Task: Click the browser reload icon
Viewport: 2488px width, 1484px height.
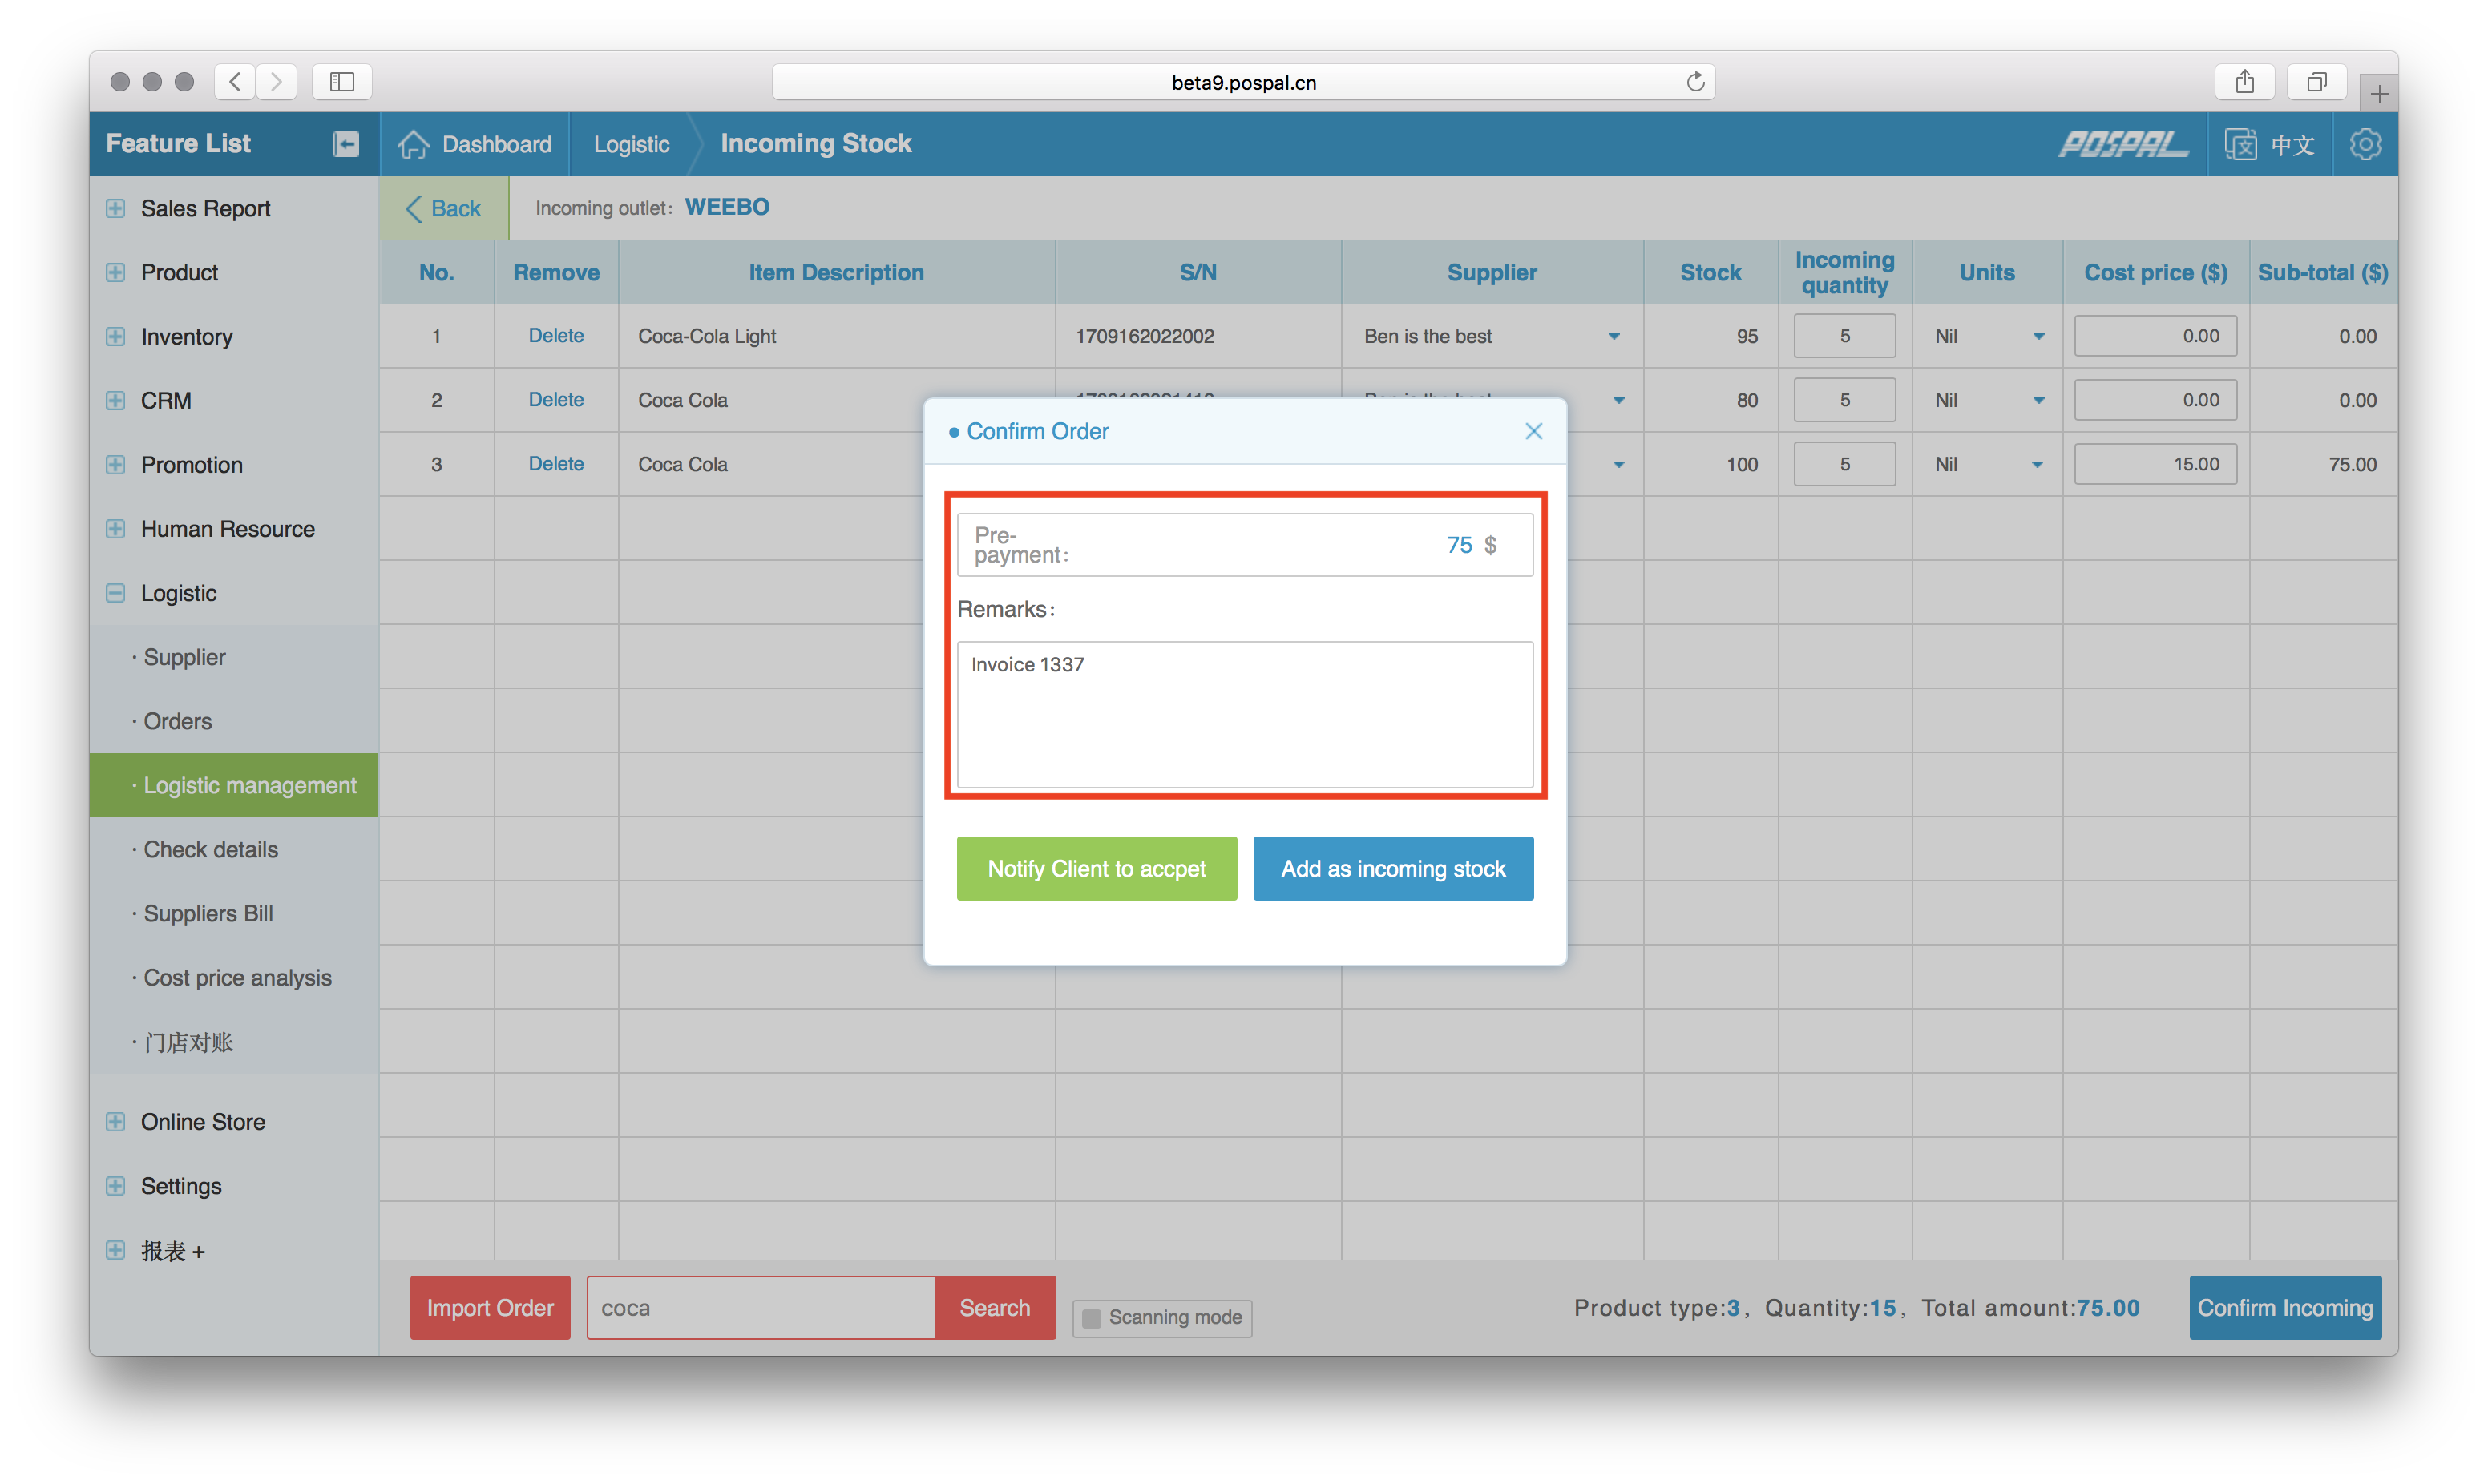Action: (x=1695, y=82)
